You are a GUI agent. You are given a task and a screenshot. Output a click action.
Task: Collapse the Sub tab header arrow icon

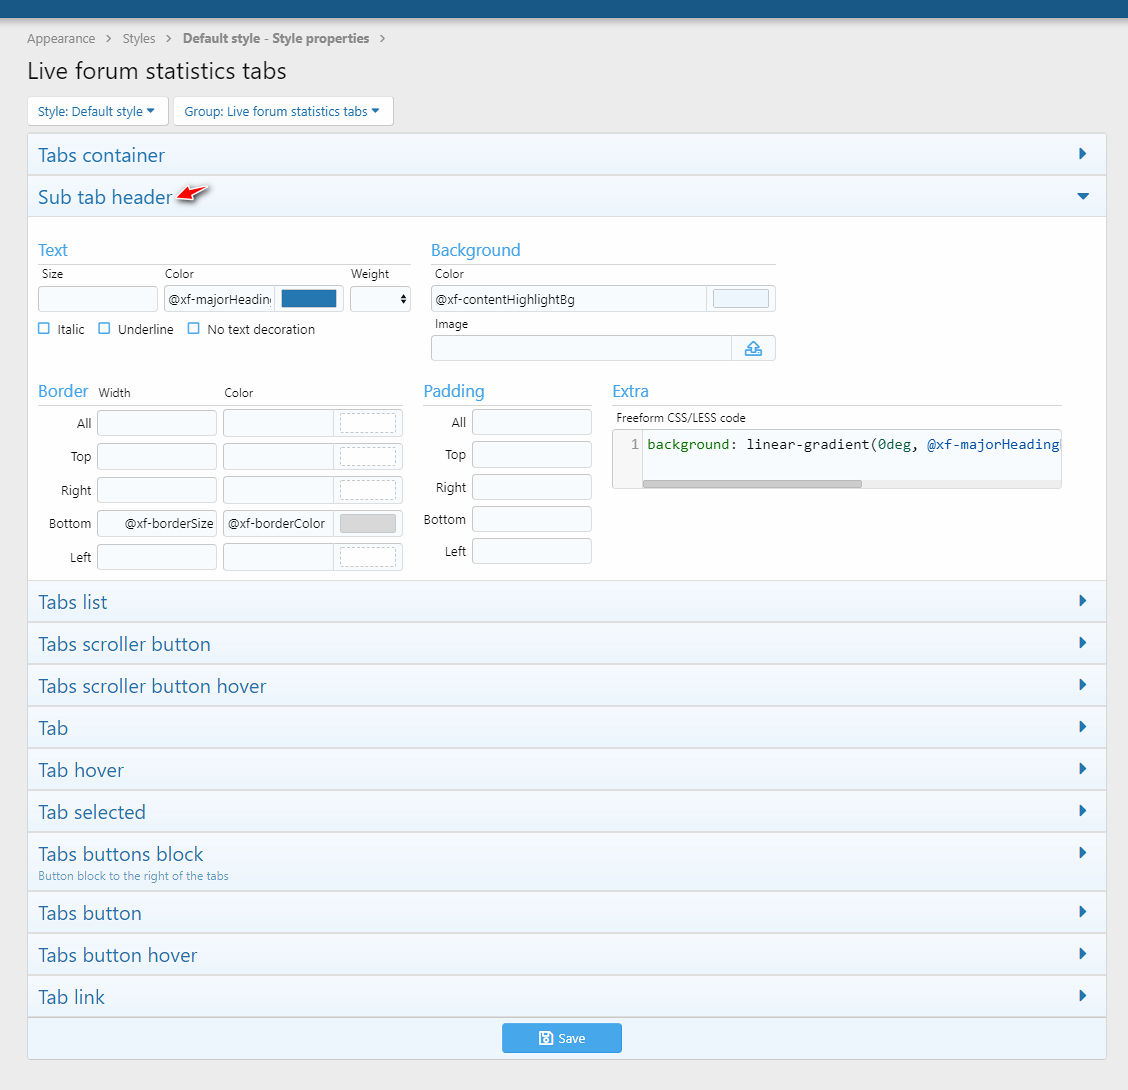[x=1082, y=197]
